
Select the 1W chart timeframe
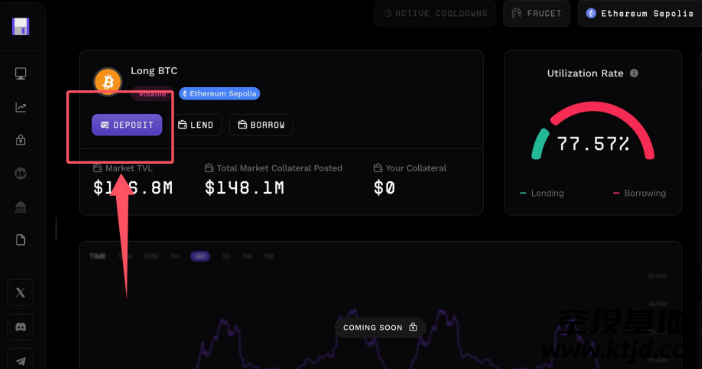tap(247, 256)
